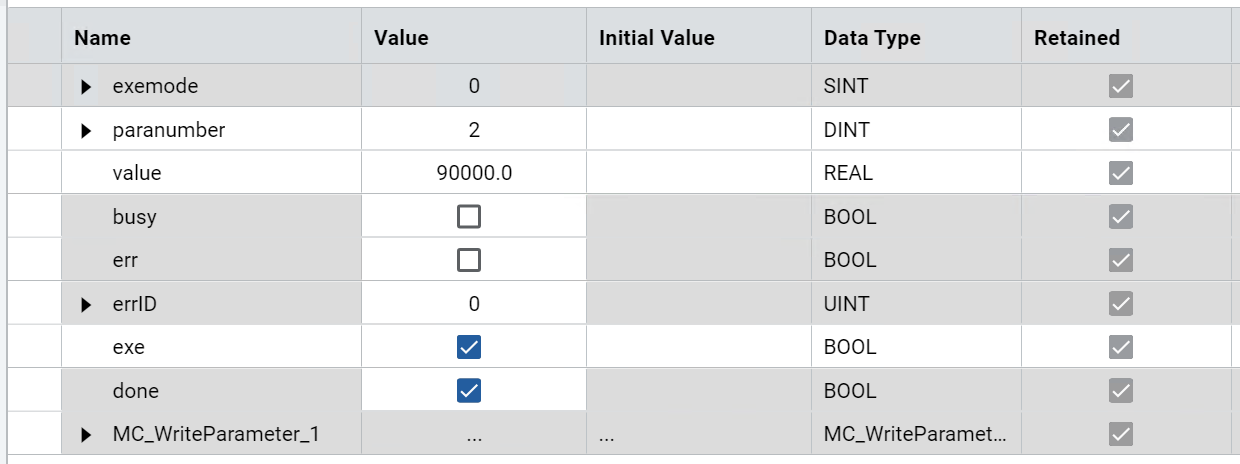Toggle Retained checkbox for value row

[x=1120, y=173]
